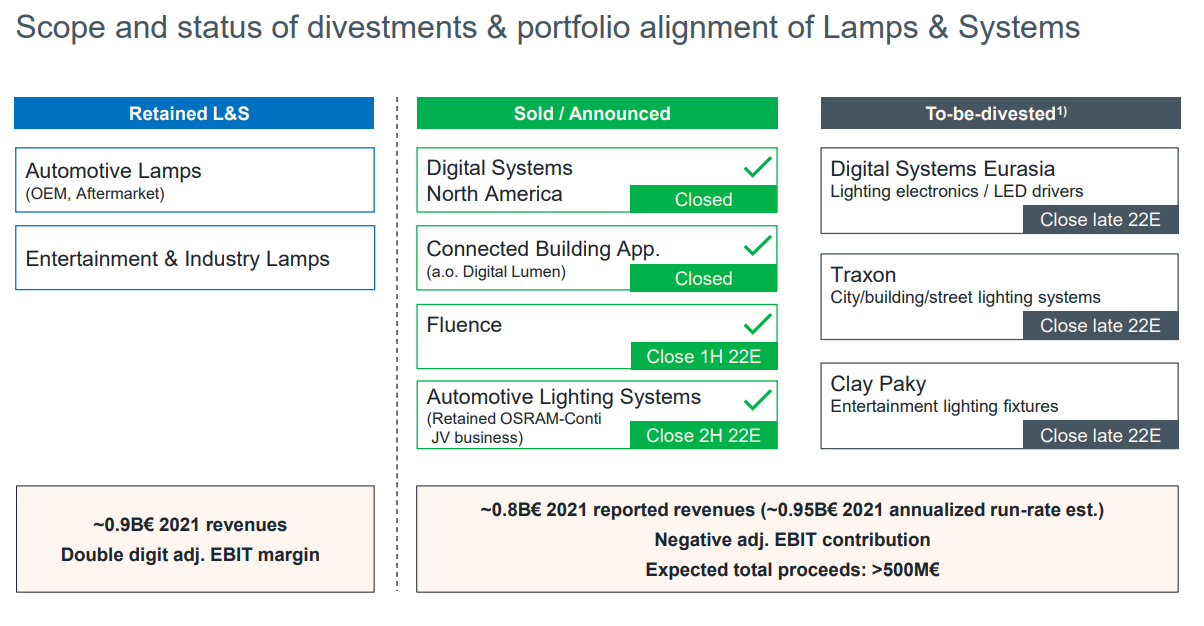The width and height of the screenshot is (1204, 626).
Task: Click the Closed badge under Connected Building App.
Action: coord(703,278)
